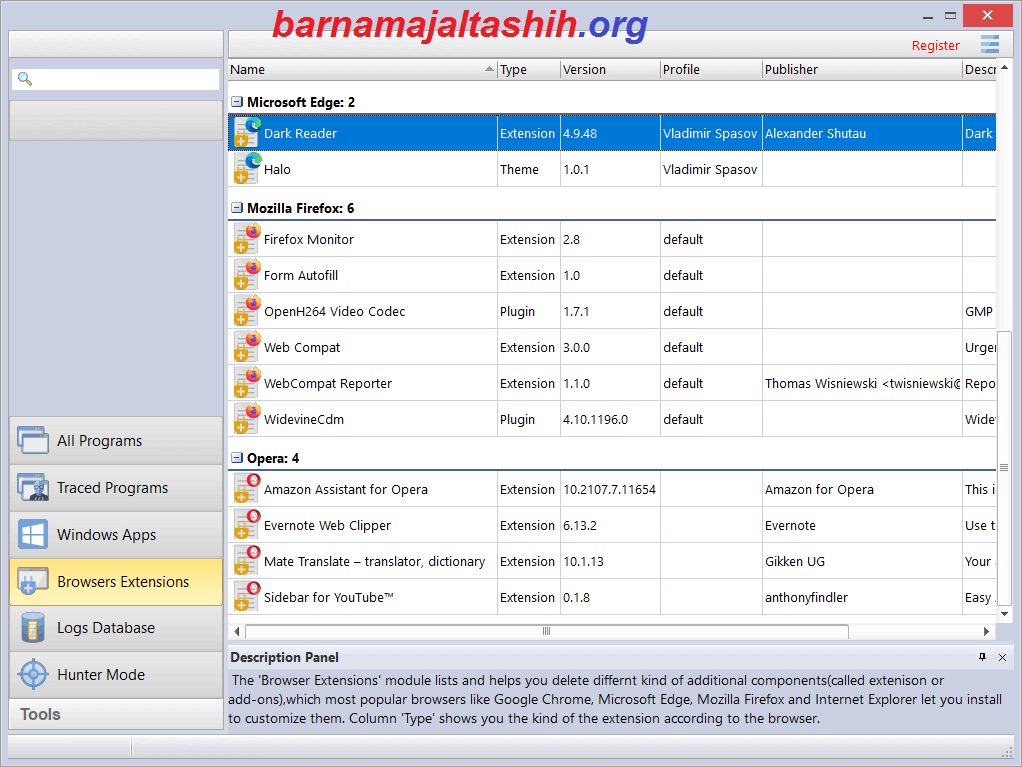Screen dimensions: 1022x767
Task: Close the Description Panel
Action: click(x=1002, y=658)
